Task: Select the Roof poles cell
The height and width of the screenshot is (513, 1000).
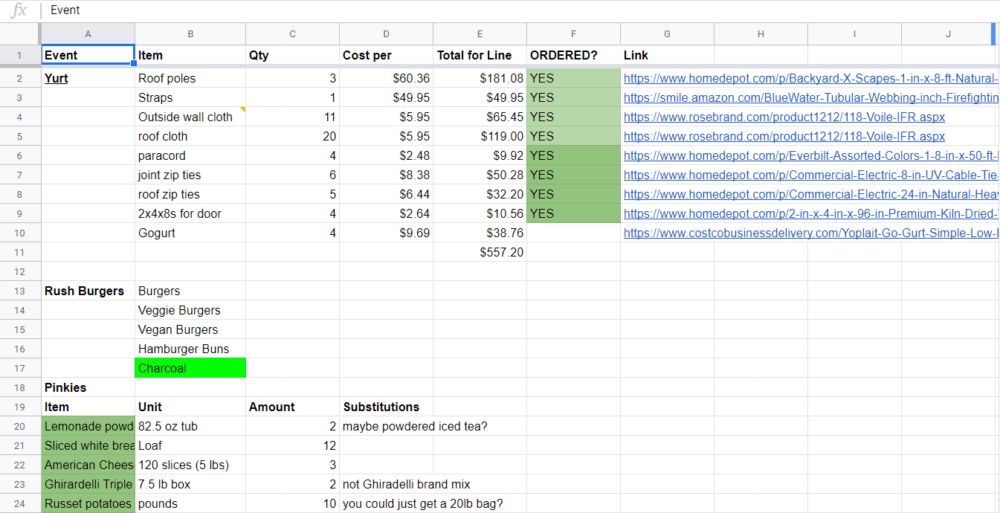Action: click(x=190, y=78)
